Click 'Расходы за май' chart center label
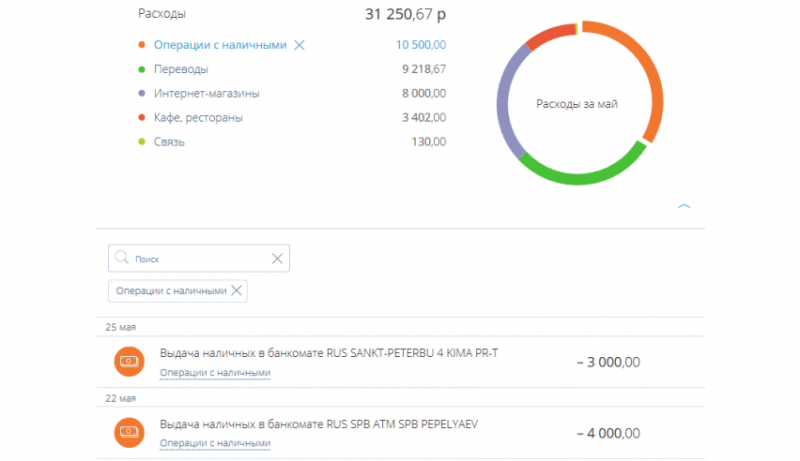Screen dimensions: 800x461 (x=577, y=104)
